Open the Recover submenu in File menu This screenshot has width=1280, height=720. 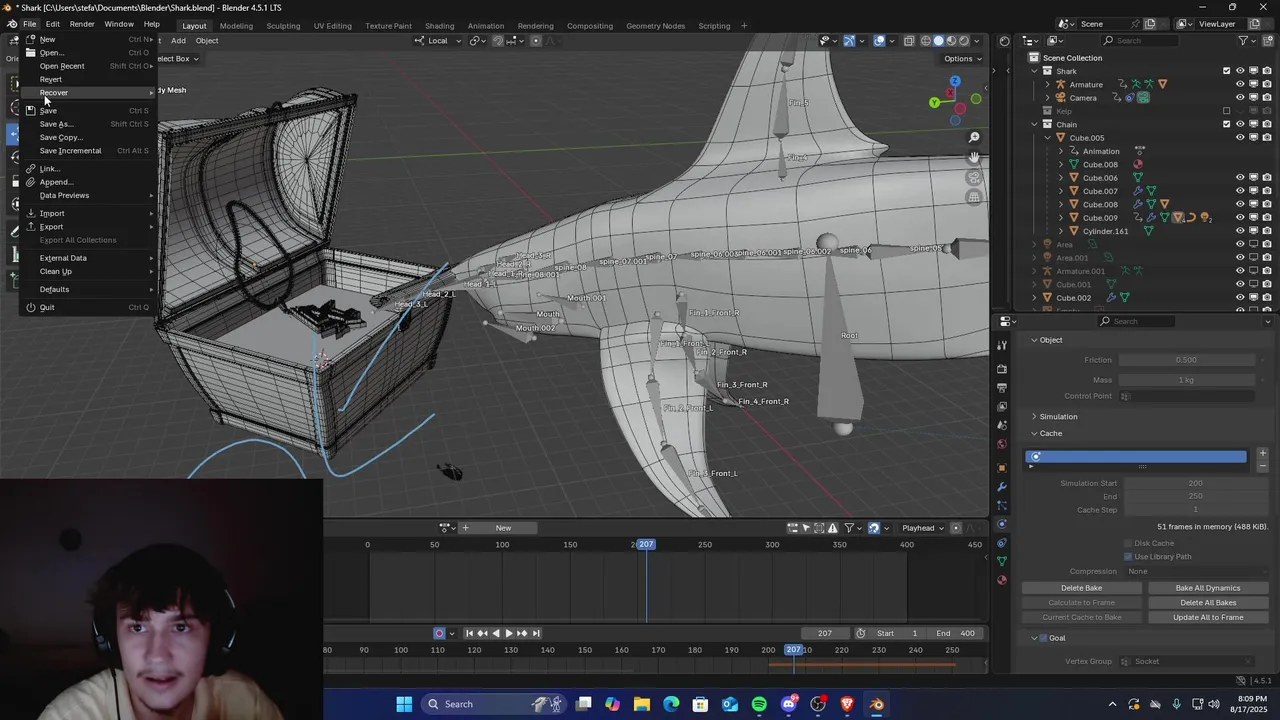(89, 92)
